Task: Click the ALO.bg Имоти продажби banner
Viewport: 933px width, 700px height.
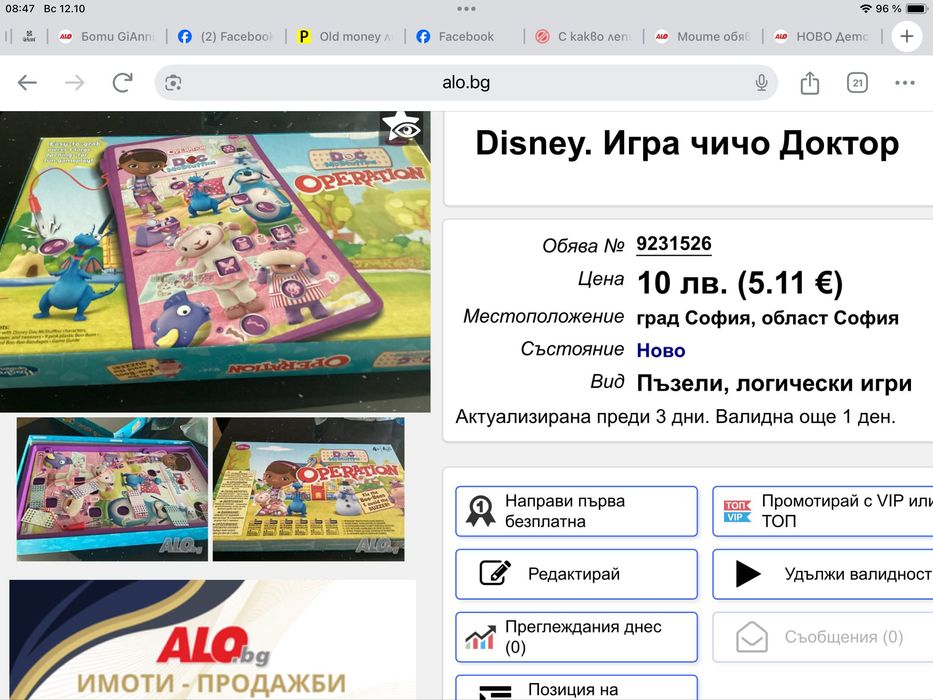Action: (x=212, y=640)
